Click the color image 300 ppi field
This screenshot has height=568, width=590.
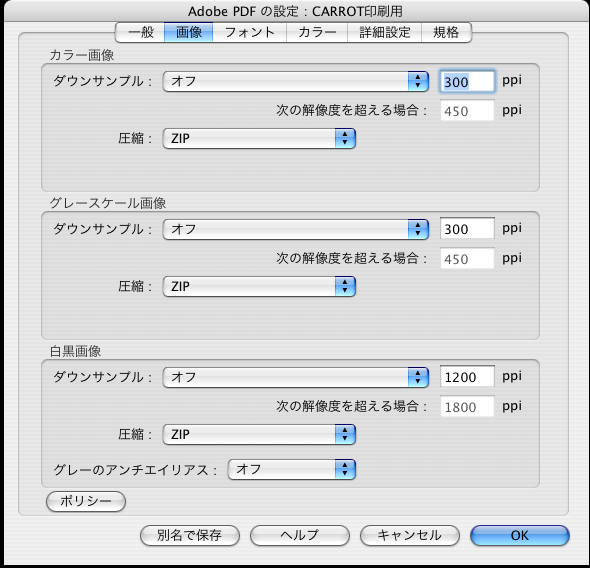tap(467, 81)
